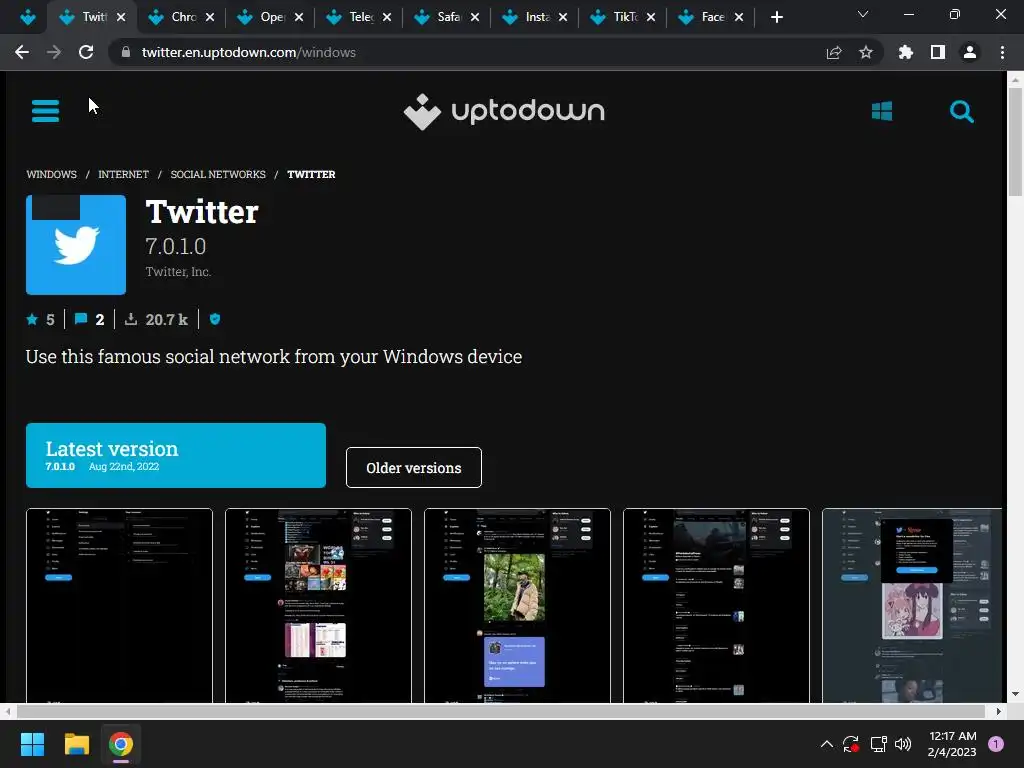Image resolution: width=1024 pixels, height=768 pixels.
Task: Click the horizontal scroll right arrow
Action: coord(998,711)
